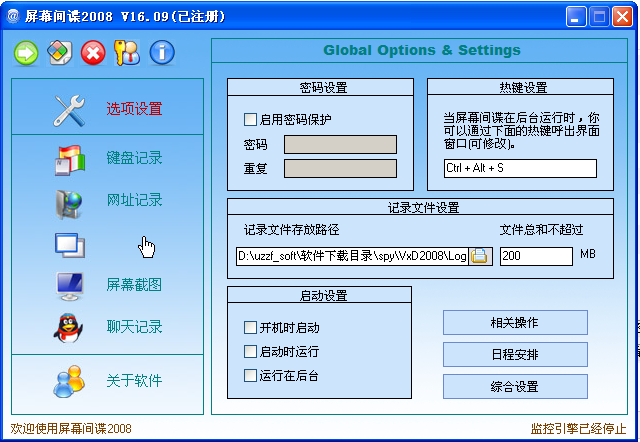Click the 密码 input field

pyautogui.click(x=340, y=144)
